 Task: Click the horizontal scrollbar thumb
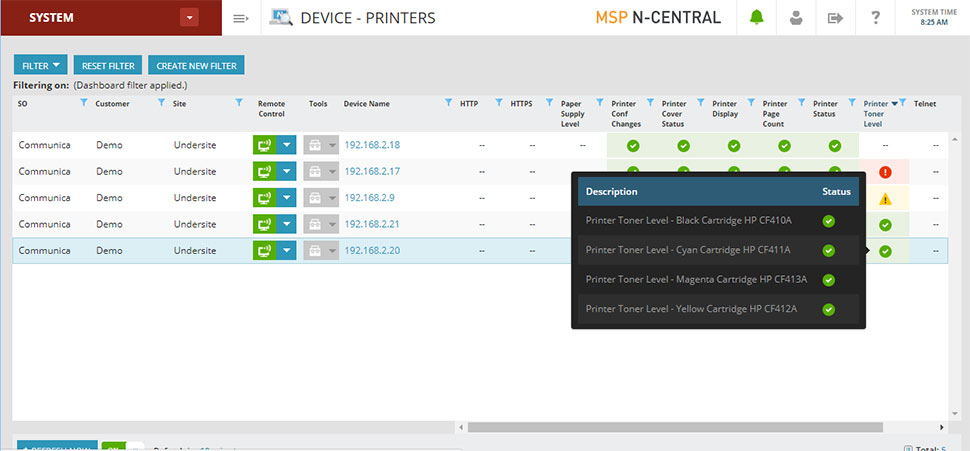pyautogui.click(x=675, y=427)
